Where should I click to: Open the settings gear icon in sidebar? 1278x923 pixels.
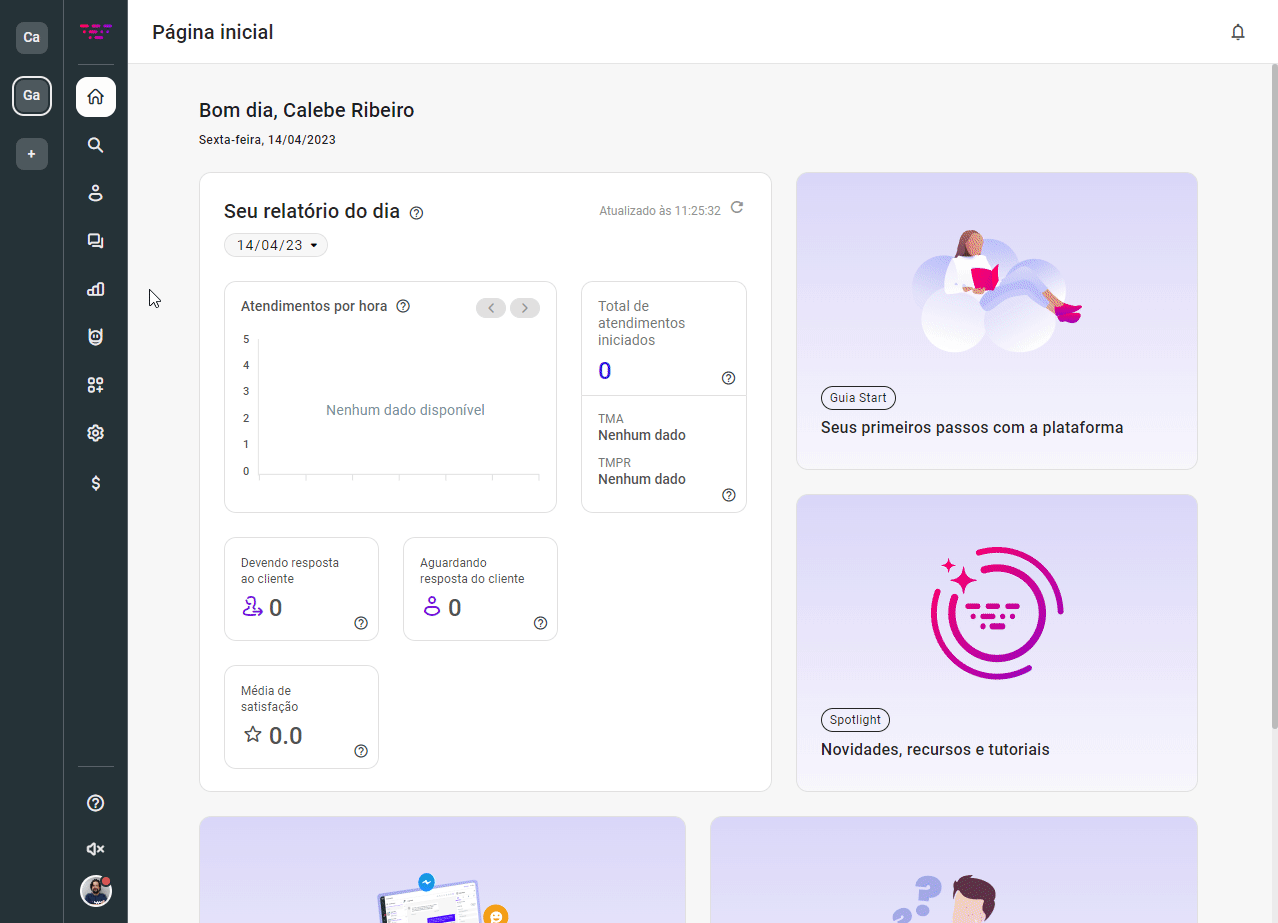(96, 433)
